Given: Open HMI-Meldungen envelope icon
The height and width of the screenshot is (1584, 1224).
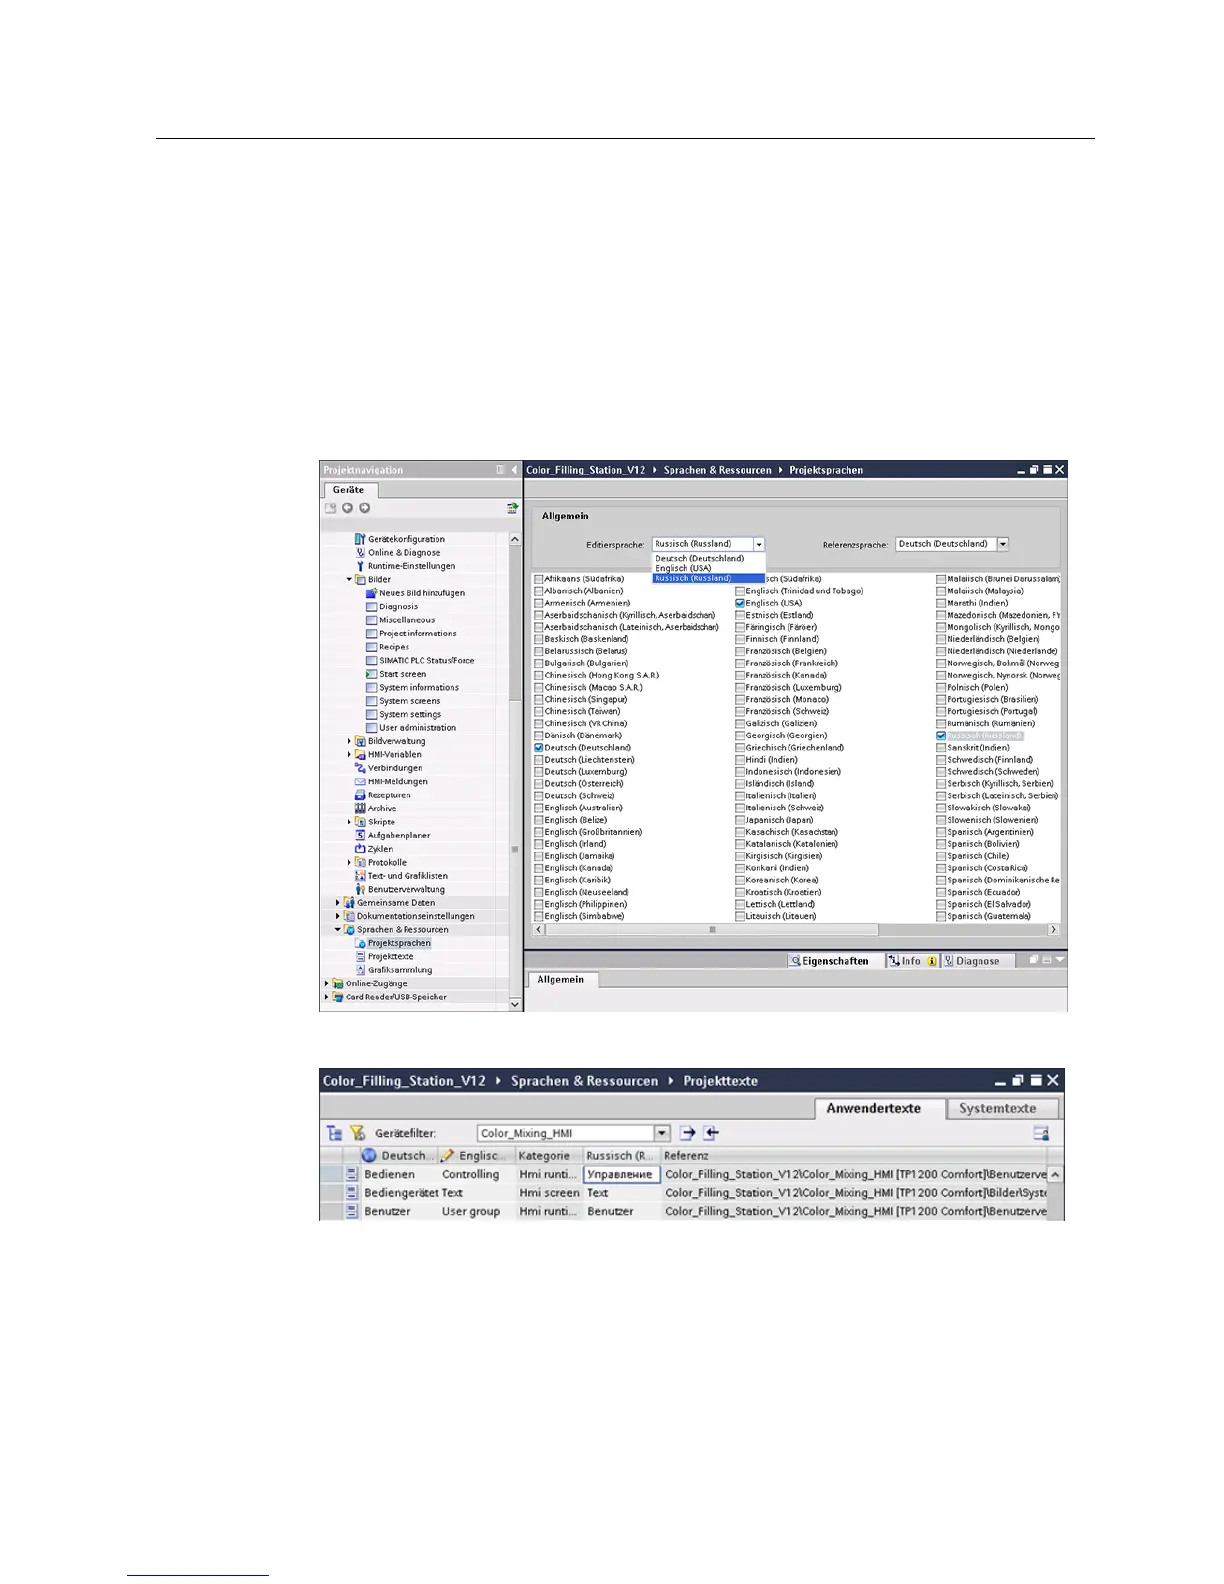Looking at the screenshot, I should tap(360, 782).
